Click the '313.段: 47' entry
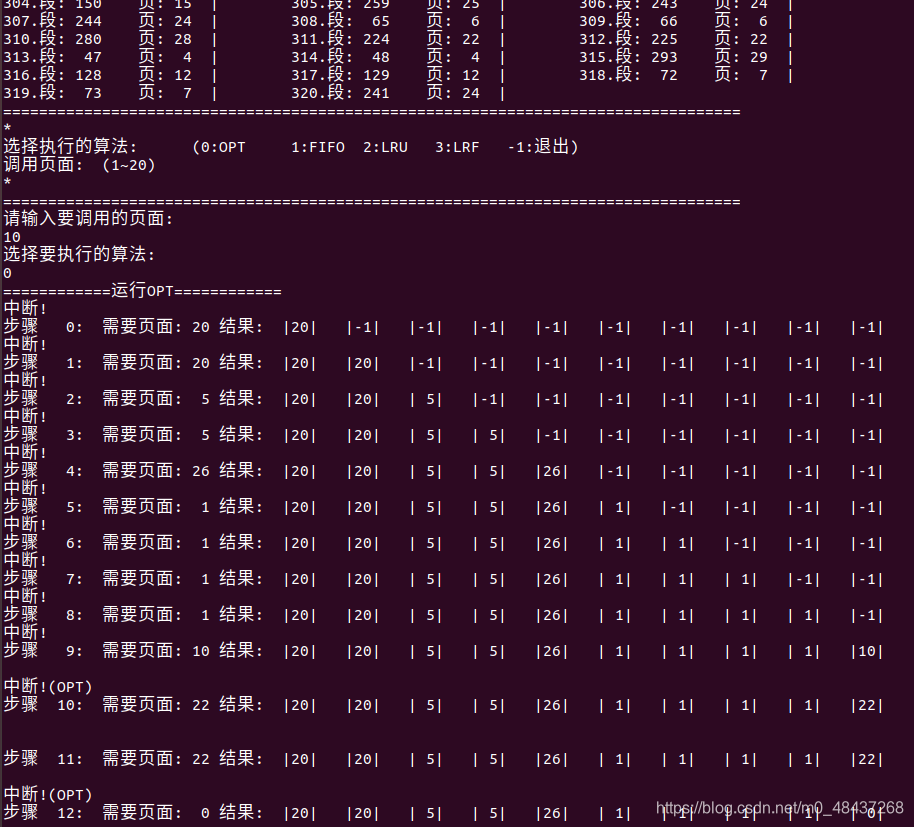The width and height of the screenshot is (914, 827). click(x=52, y=58)
